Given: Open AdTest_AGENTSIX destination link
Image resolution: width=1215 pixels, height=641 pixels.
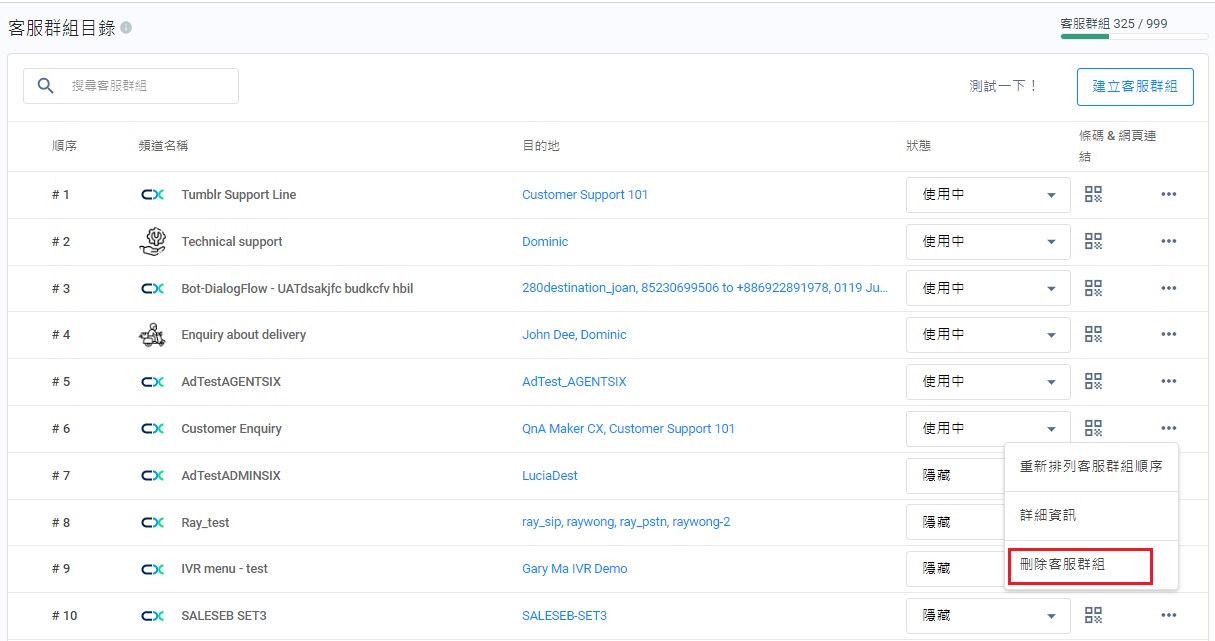Looking at the screenshot, I should point(574,381).
